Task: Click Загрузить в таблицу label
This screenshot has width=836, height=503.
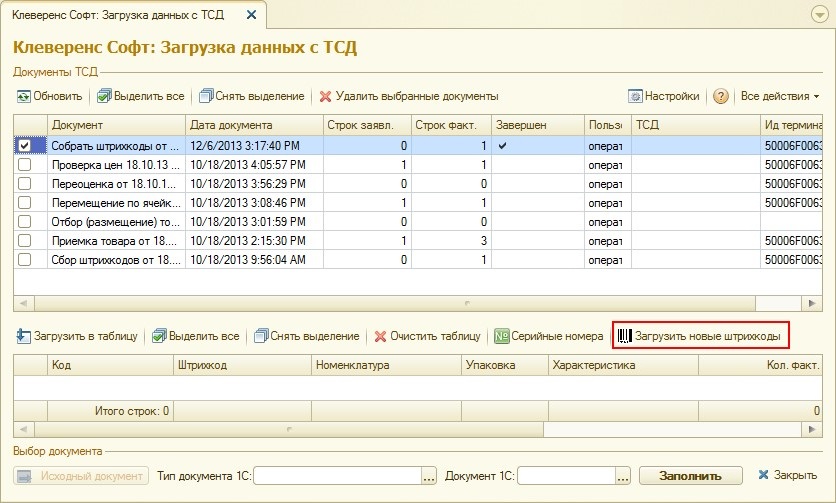Action: 86,337
